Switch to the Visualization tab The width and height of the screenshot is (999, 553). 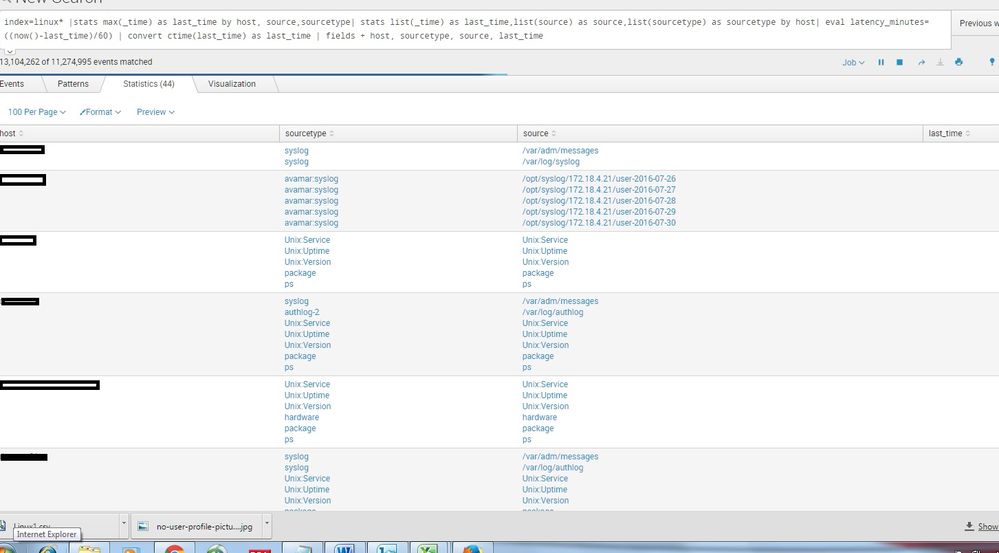click(232, 84)
